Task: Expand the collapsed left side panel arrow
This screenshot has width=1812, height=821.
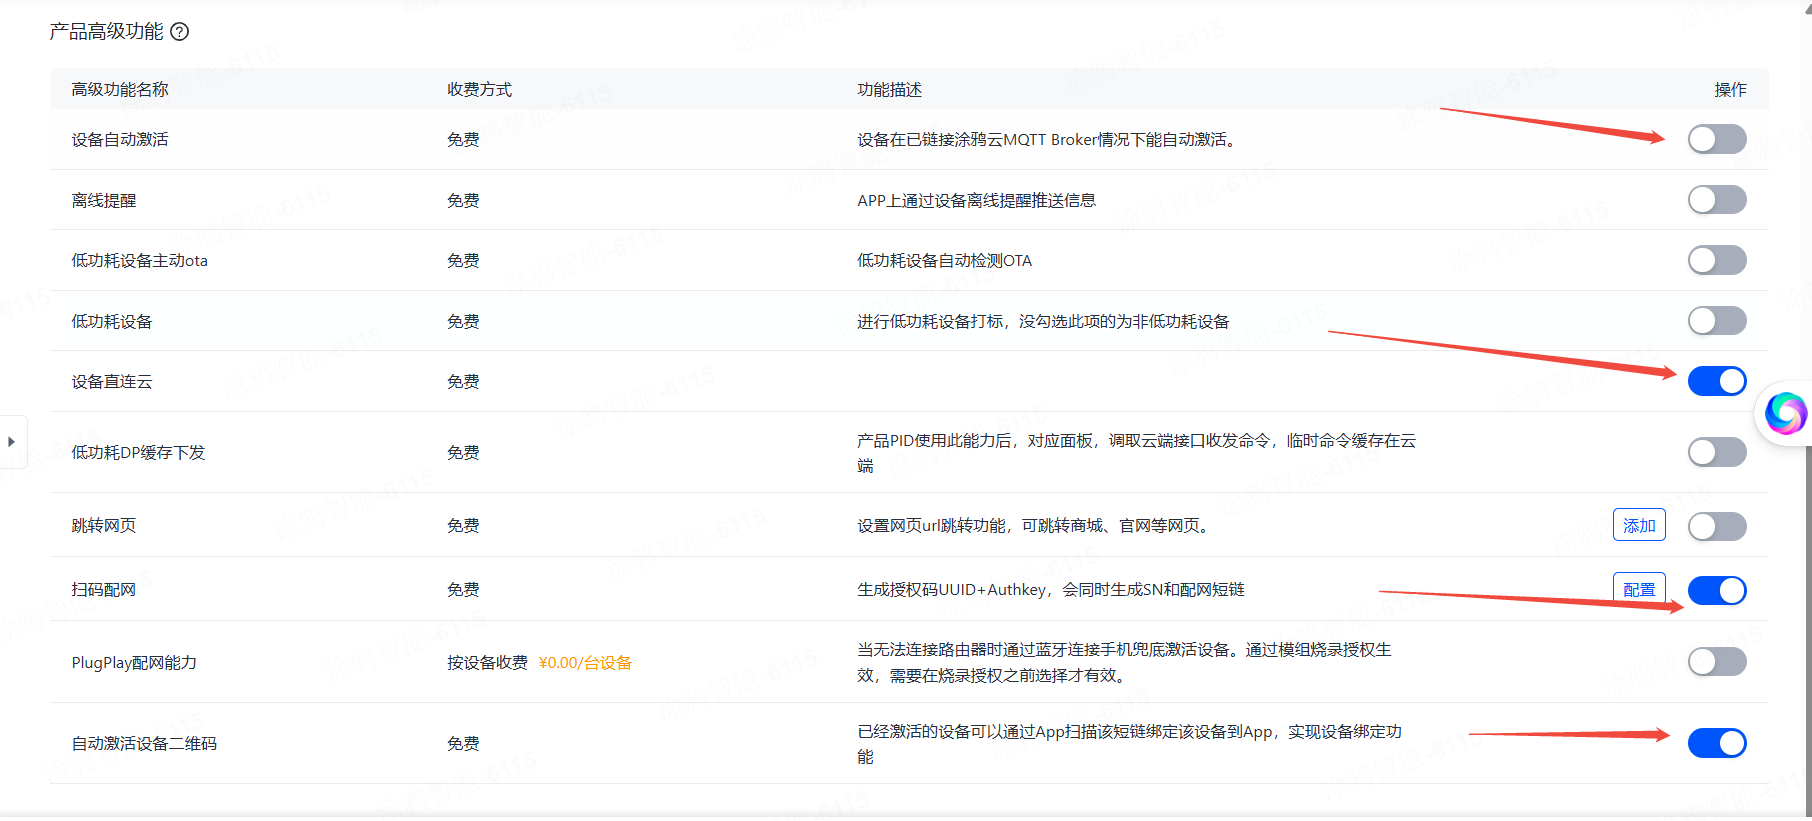Action: 11,441
